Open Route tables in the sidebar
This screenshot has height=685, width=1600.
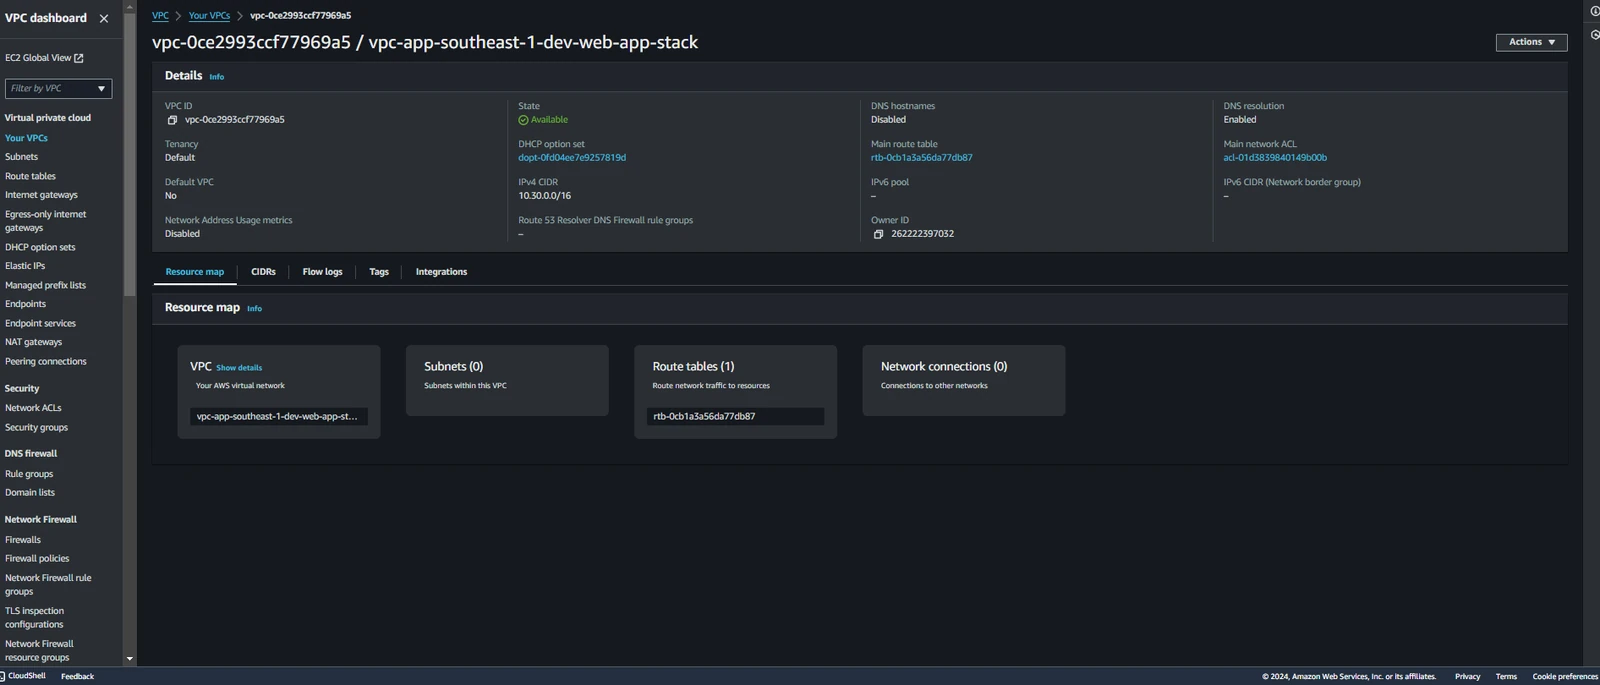point(30,177)
